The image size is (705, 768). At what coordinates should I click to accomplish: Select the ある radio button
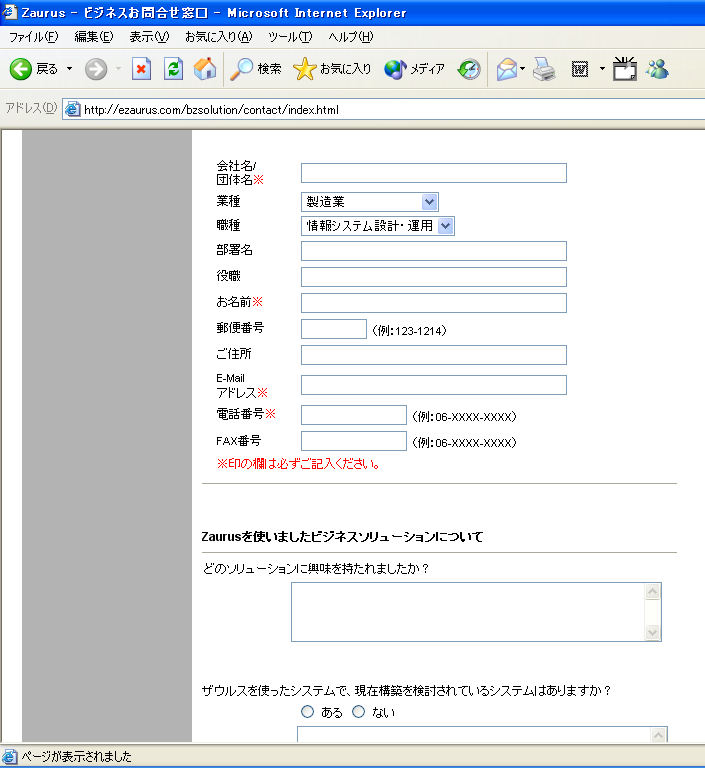(308, 712)
